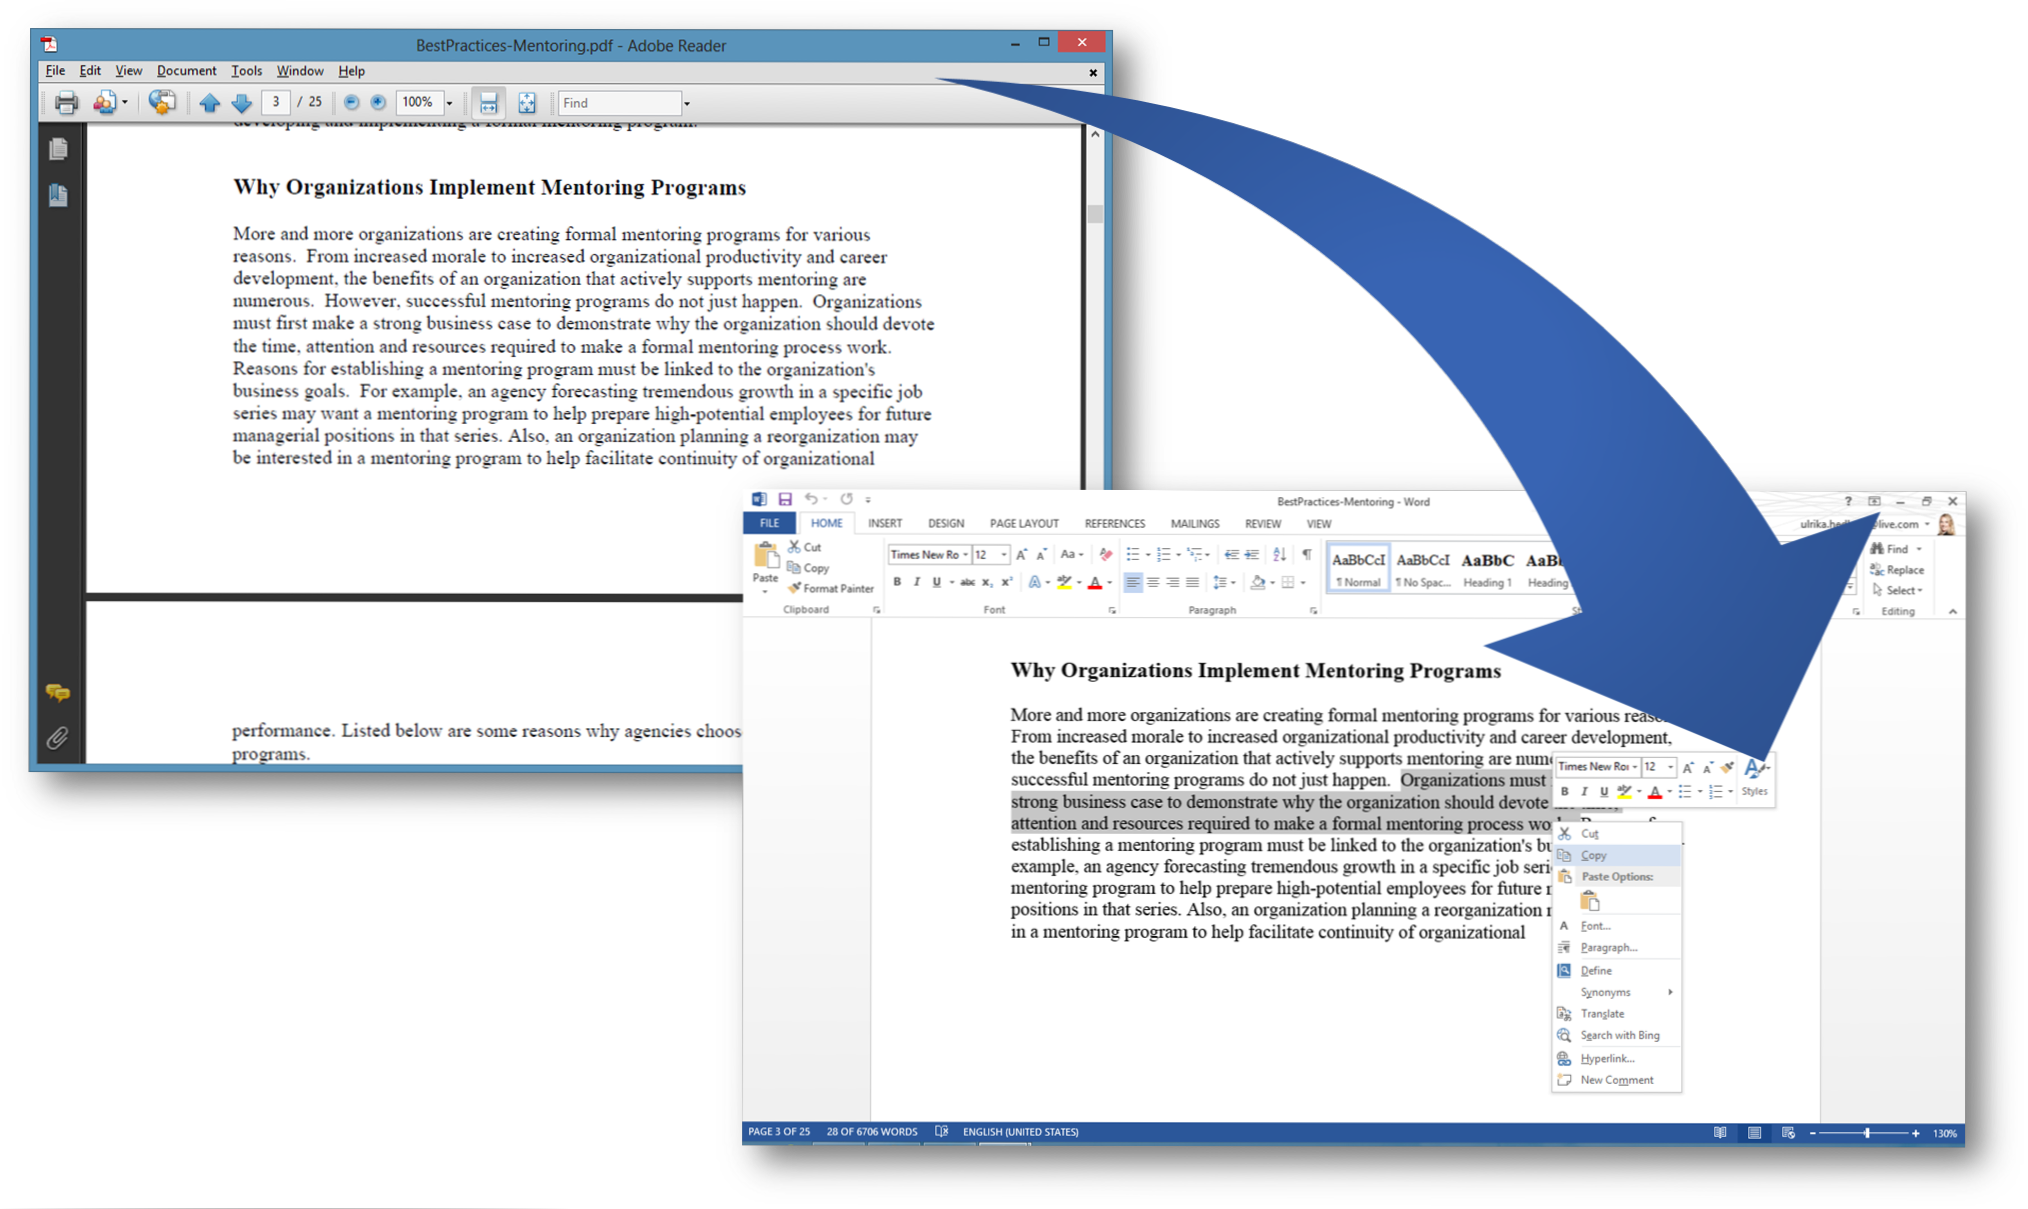Image resolution: width=2028 pixels, height=1209 pixels.
Task: Click Styles button in the mini toolbar
Action: point(1754,778)
